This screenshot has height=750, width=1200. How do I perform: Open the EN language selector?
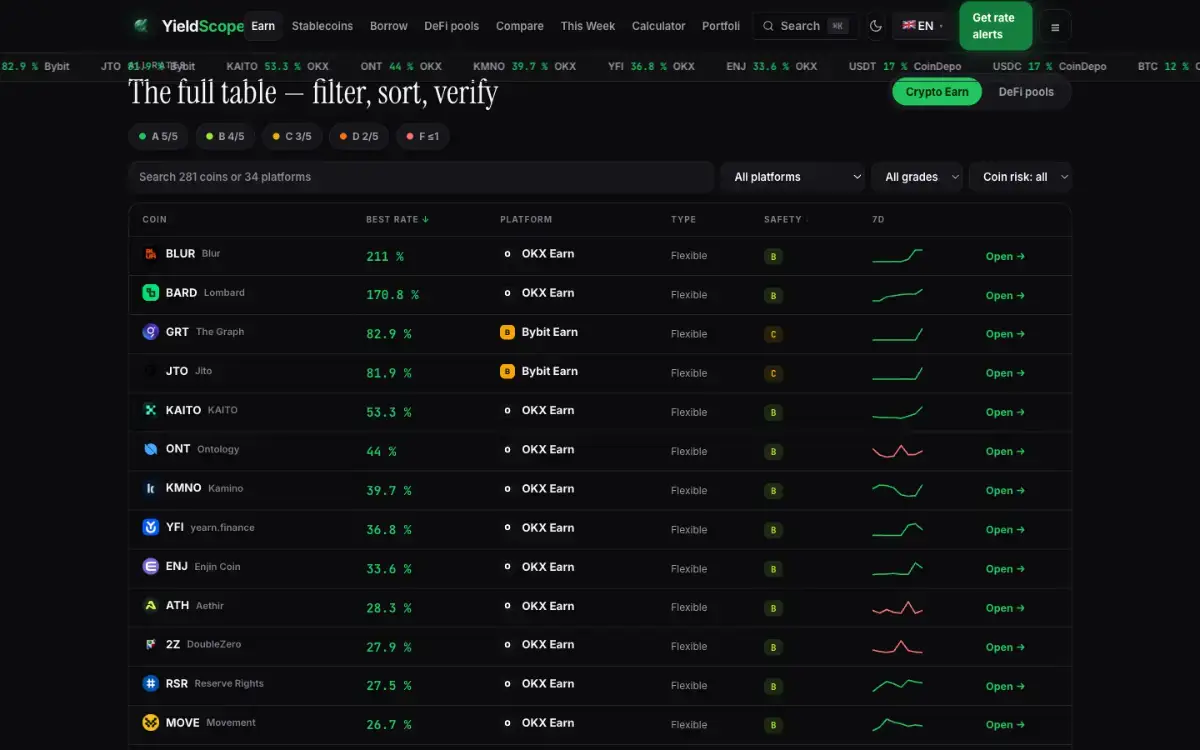(922, 26)
